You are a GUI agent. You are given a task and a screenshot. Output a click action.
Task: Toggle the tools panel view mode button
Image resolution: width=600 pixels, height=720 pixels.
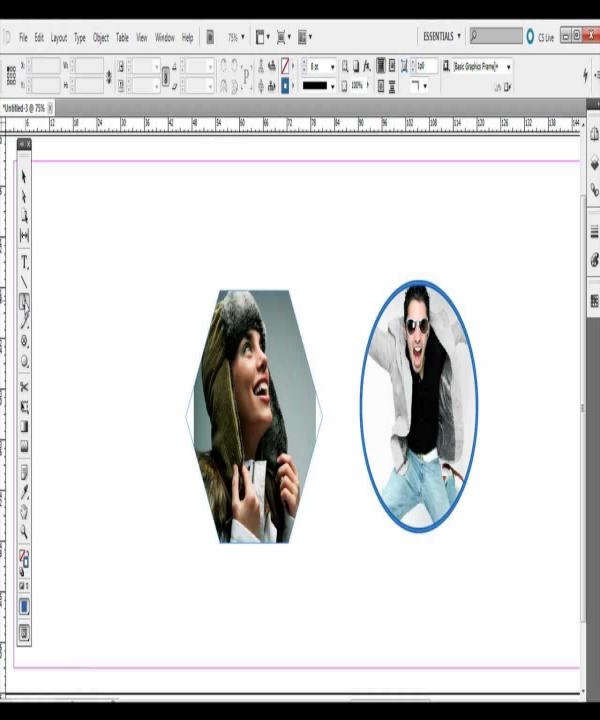pos(24,633)
